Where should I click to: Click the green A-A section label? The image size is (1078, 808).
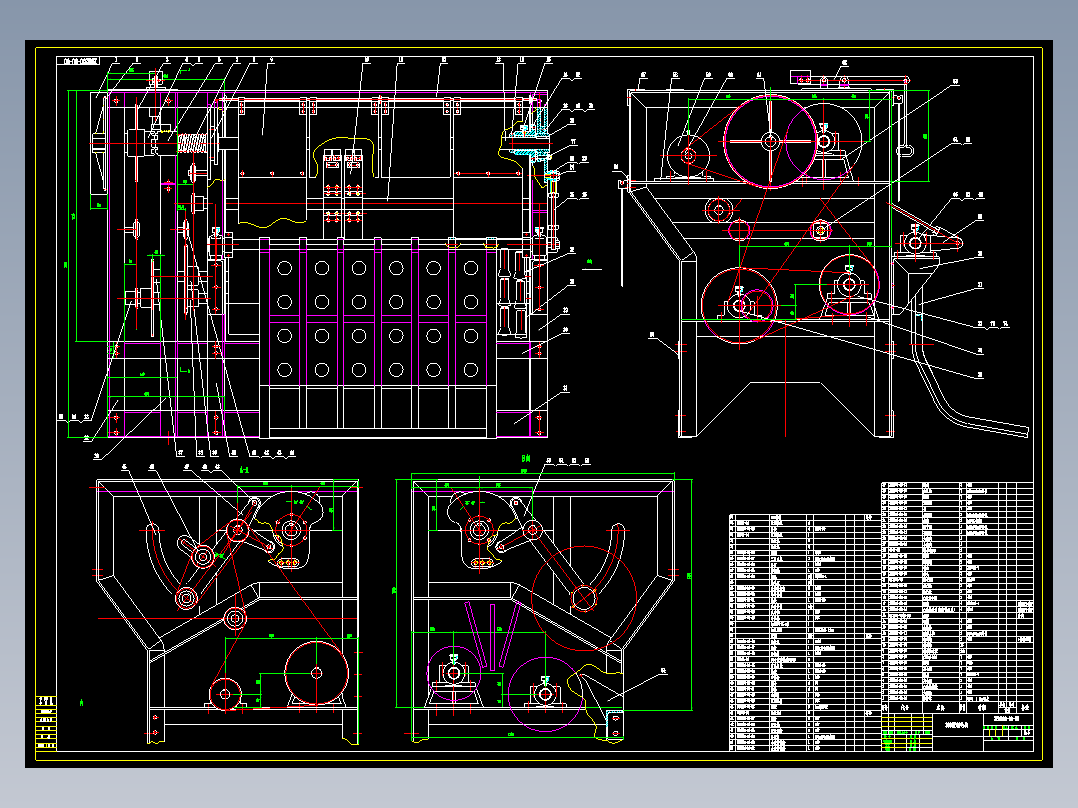tap(243, 470)
